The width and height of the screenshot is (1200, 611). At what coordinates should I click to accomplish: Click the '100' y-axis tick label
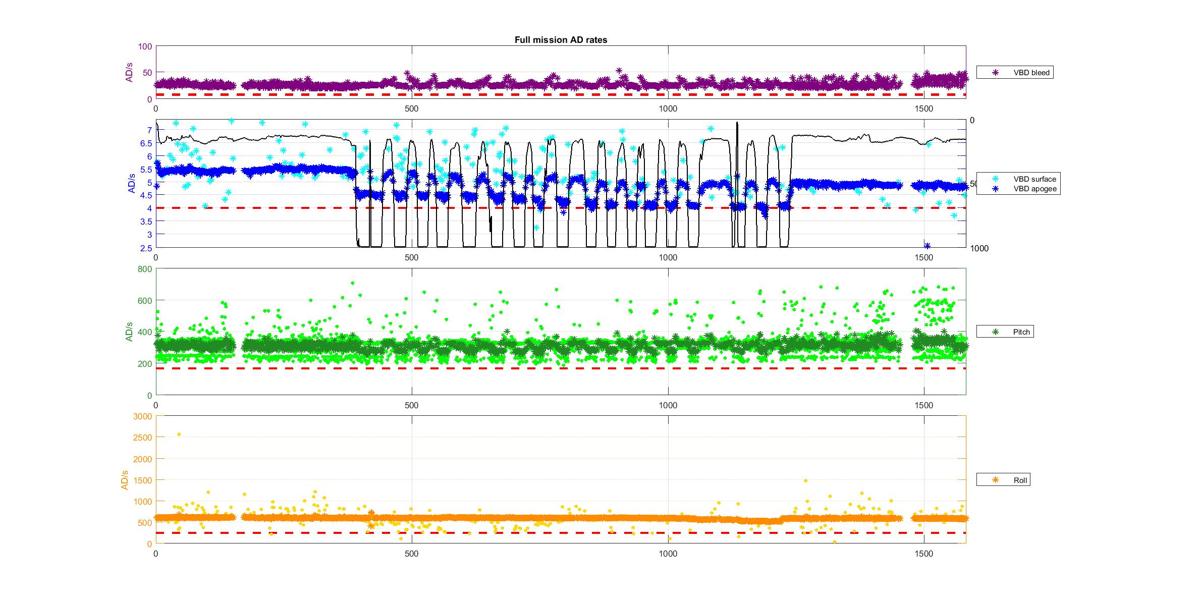click(145, 46)
